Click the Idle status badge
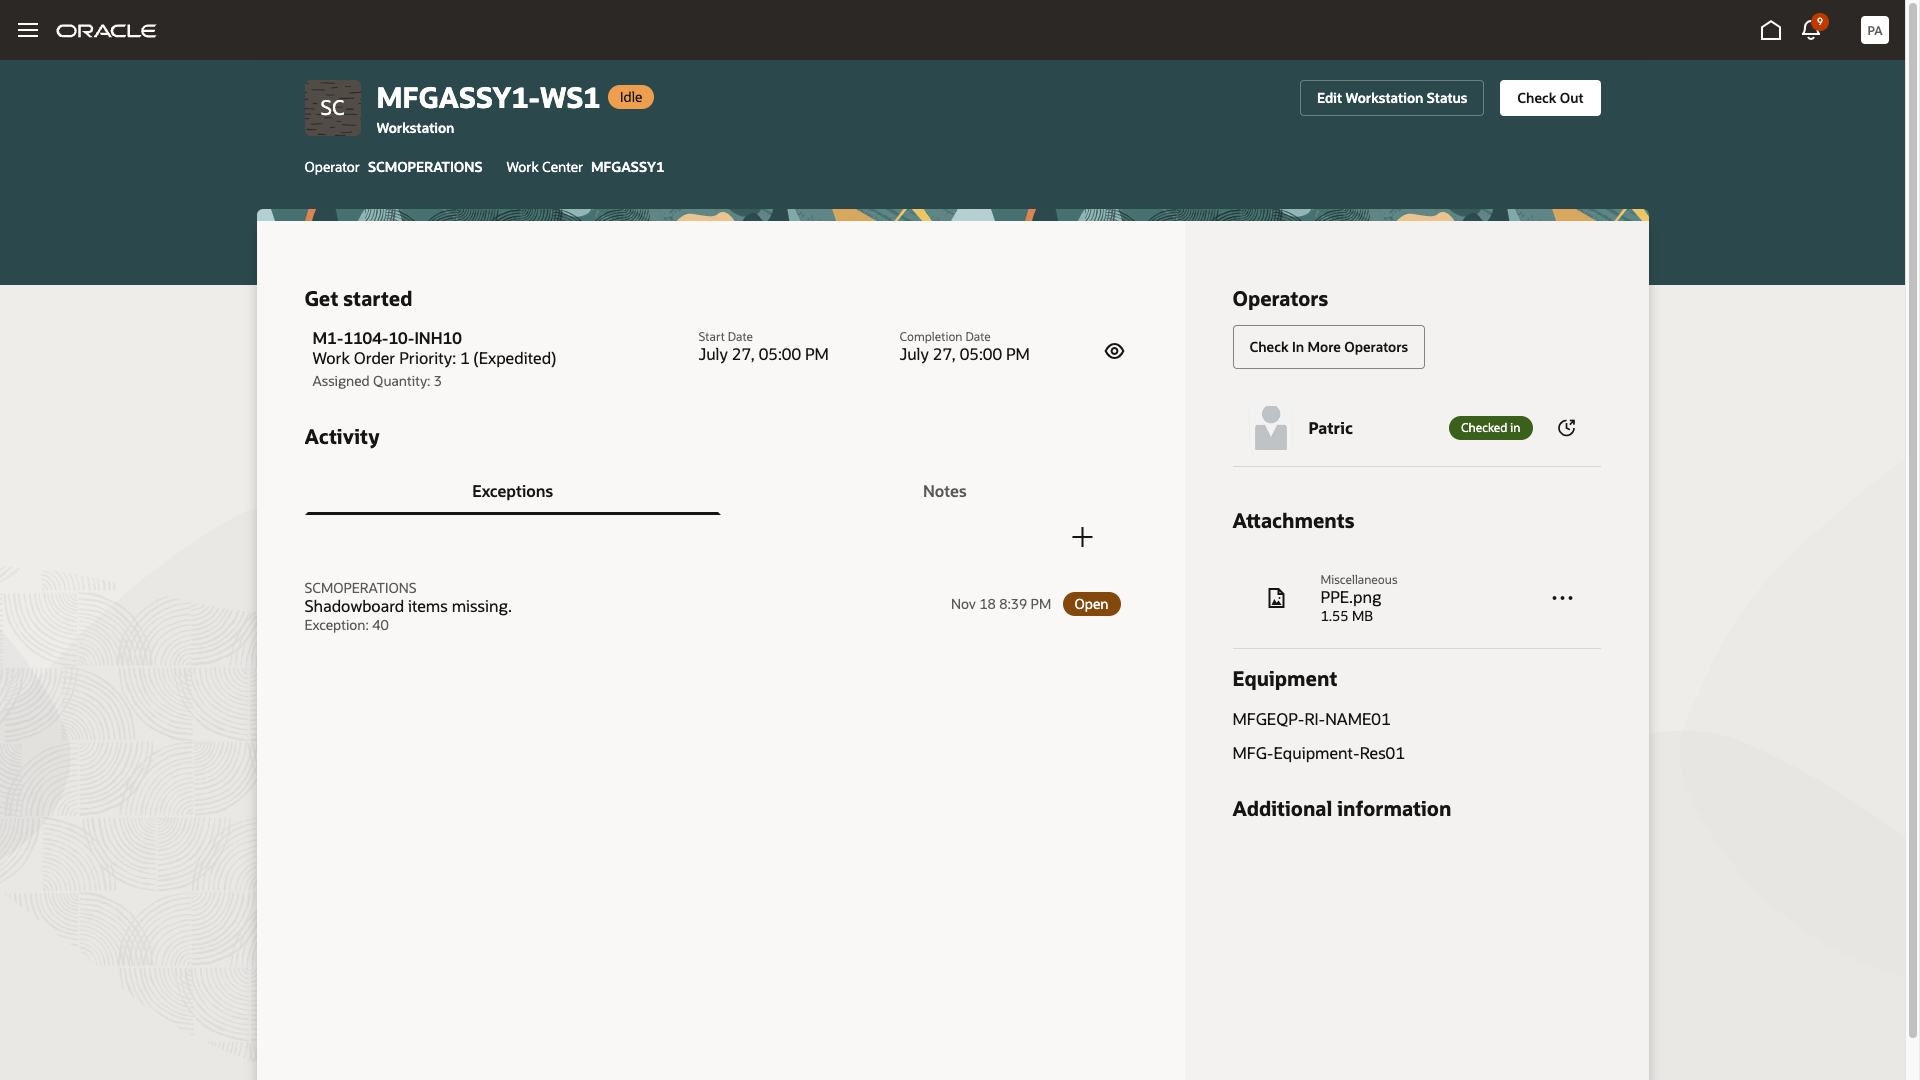The image size is (1920, 1080). [630, 97]
